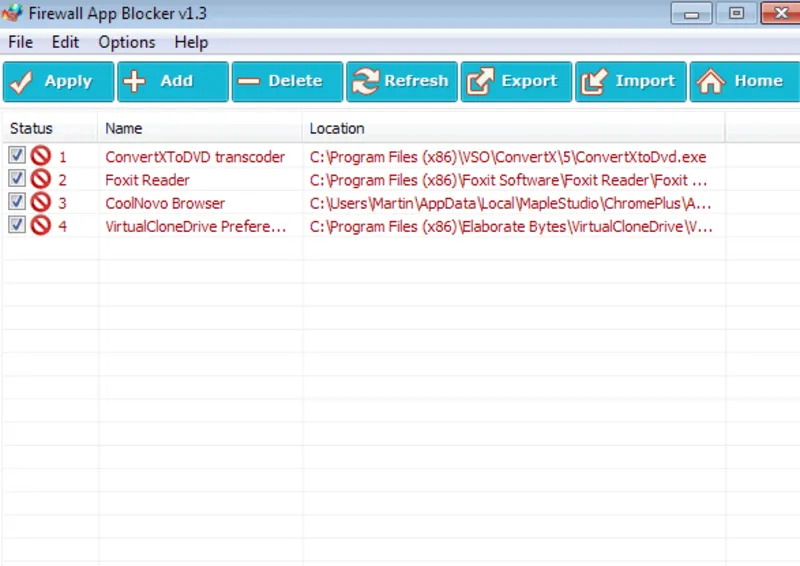Click the Refresh arrows button

click(402, 82)
